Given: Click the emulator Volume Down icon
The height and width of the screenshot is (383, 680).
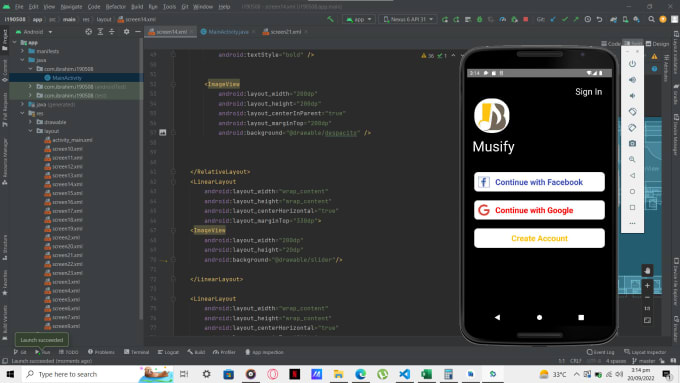Looking at the screenshot, I should (632, 96).
